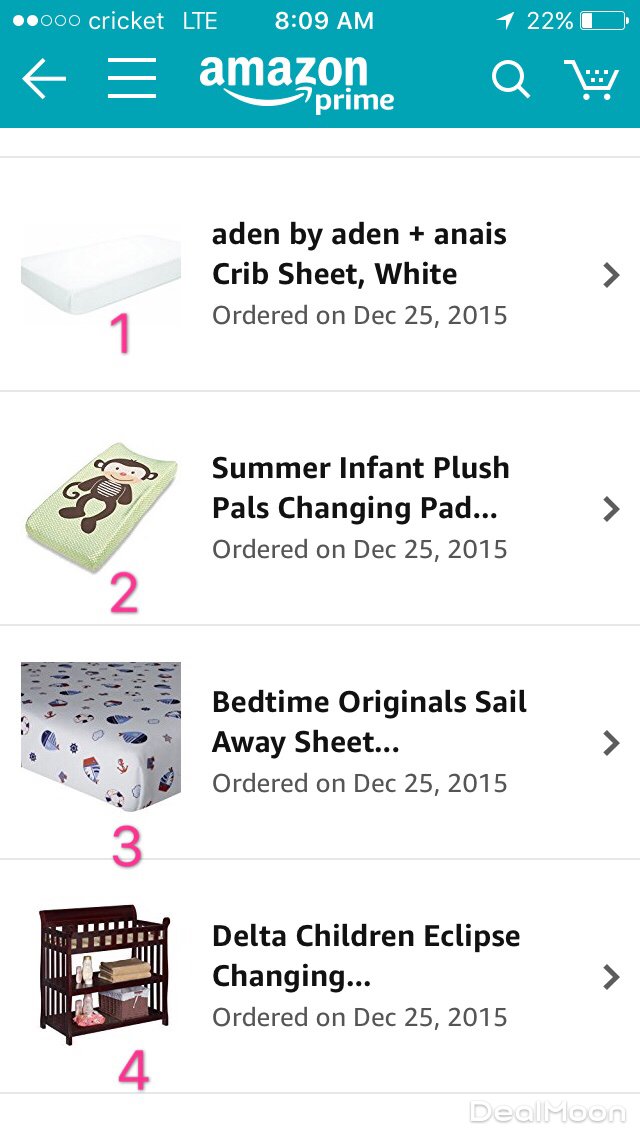Image resolution: width=640 pixels, height=1136 pixels.
Task: Tap the cellular signal strength dots
Action: [47, 21]
